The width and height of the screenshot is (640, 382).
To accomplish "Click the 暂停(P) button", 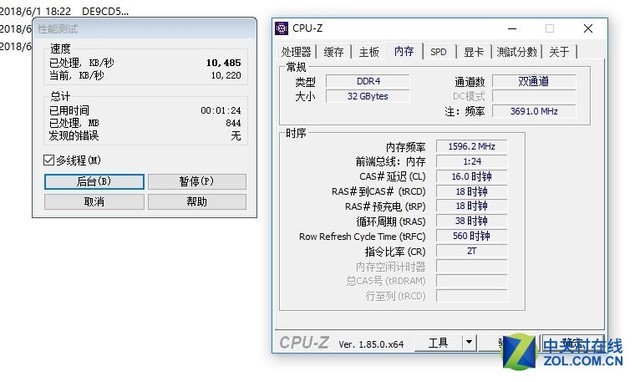I will [x=197, y=182].
